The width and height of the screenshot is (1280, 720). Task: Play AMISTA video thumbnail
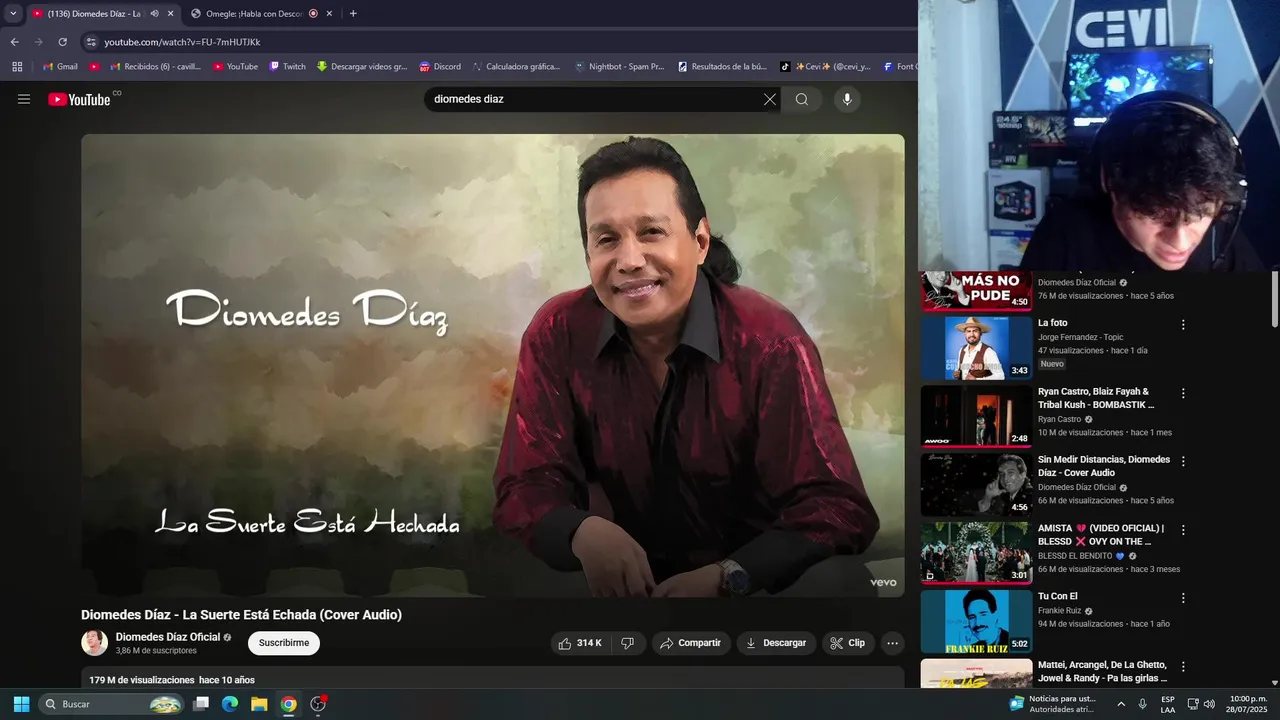click(976, 552)
